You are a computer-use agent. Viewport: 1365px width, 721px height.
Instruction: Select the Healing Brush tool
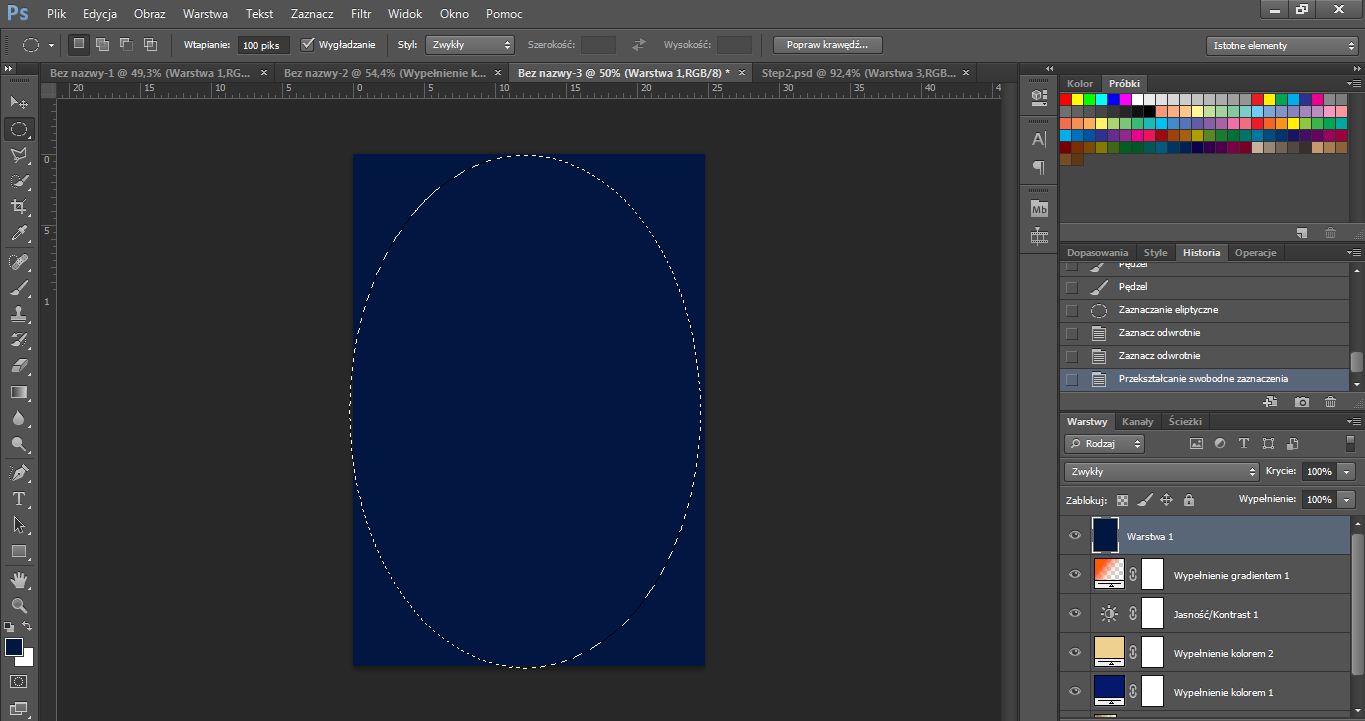19,262
